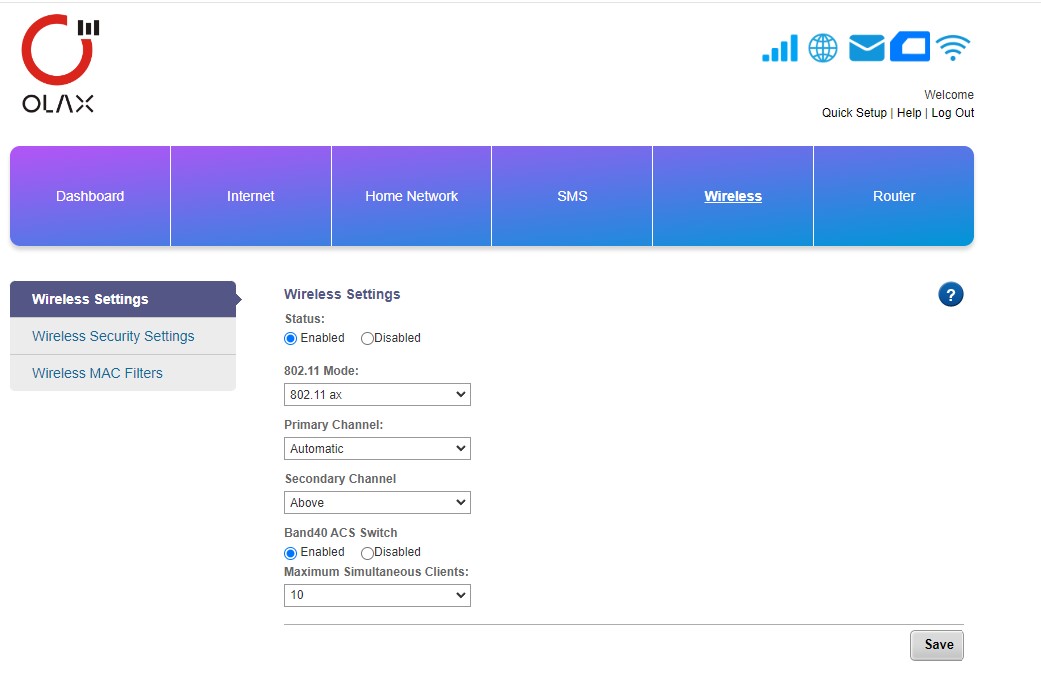1041x687 pixels.
Task: Switch to the Dashboard tab
Action: 90,196
